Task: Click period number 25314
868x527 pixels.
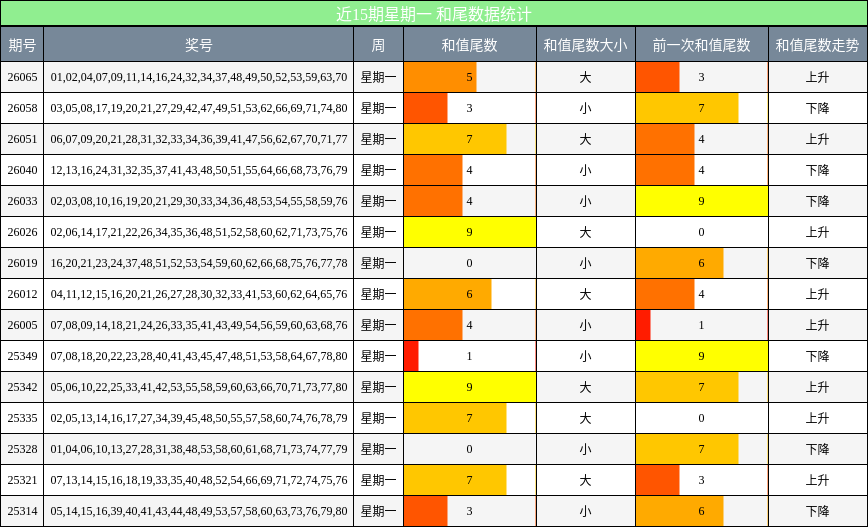Action: 22,511
